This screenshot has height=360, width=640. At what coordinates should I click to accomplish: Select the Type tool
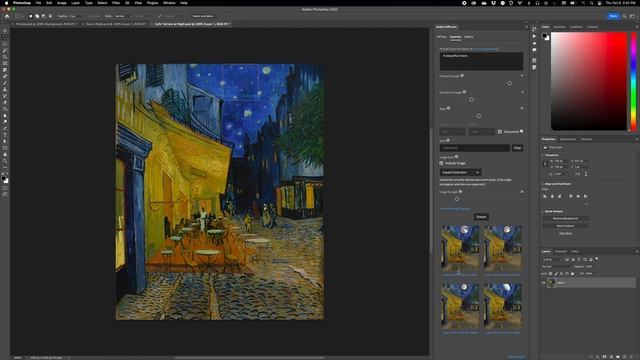(5, 135)
